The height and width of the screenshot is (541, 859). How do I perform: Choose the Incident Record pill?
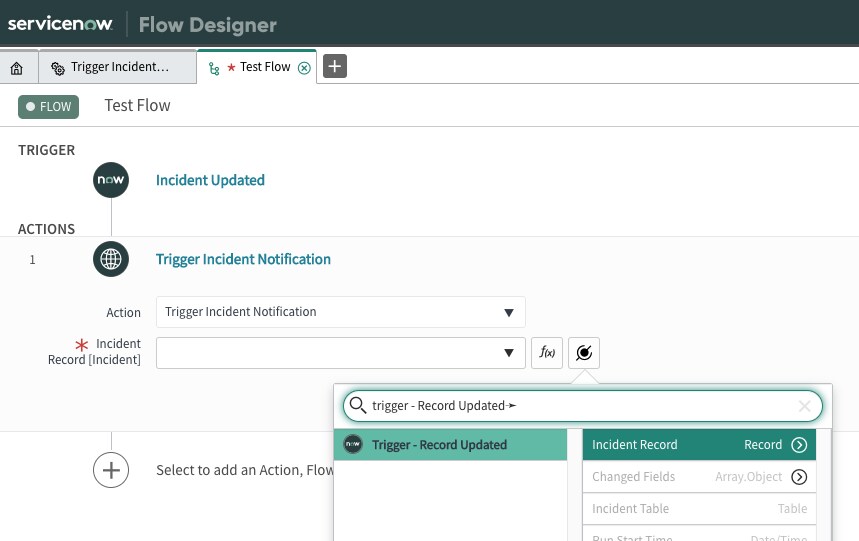pyautogui.click(x=699, y=445)
